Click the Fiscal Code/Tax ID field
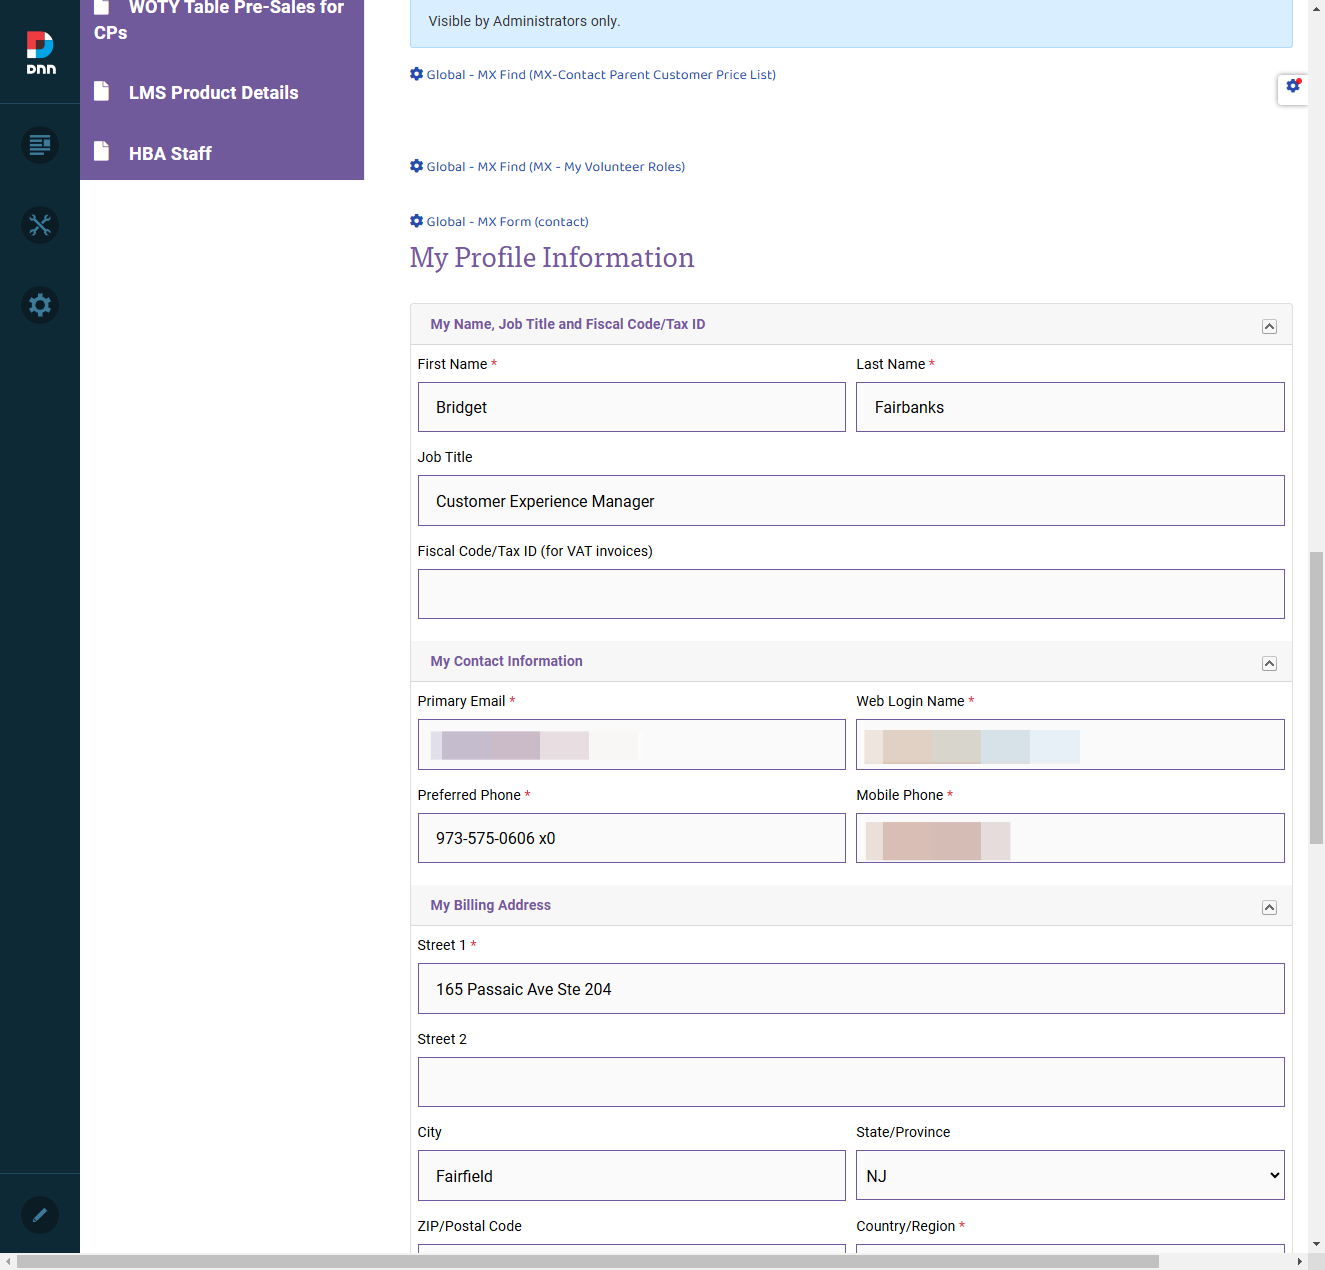1325x1270 pixels. coord(851,594)
